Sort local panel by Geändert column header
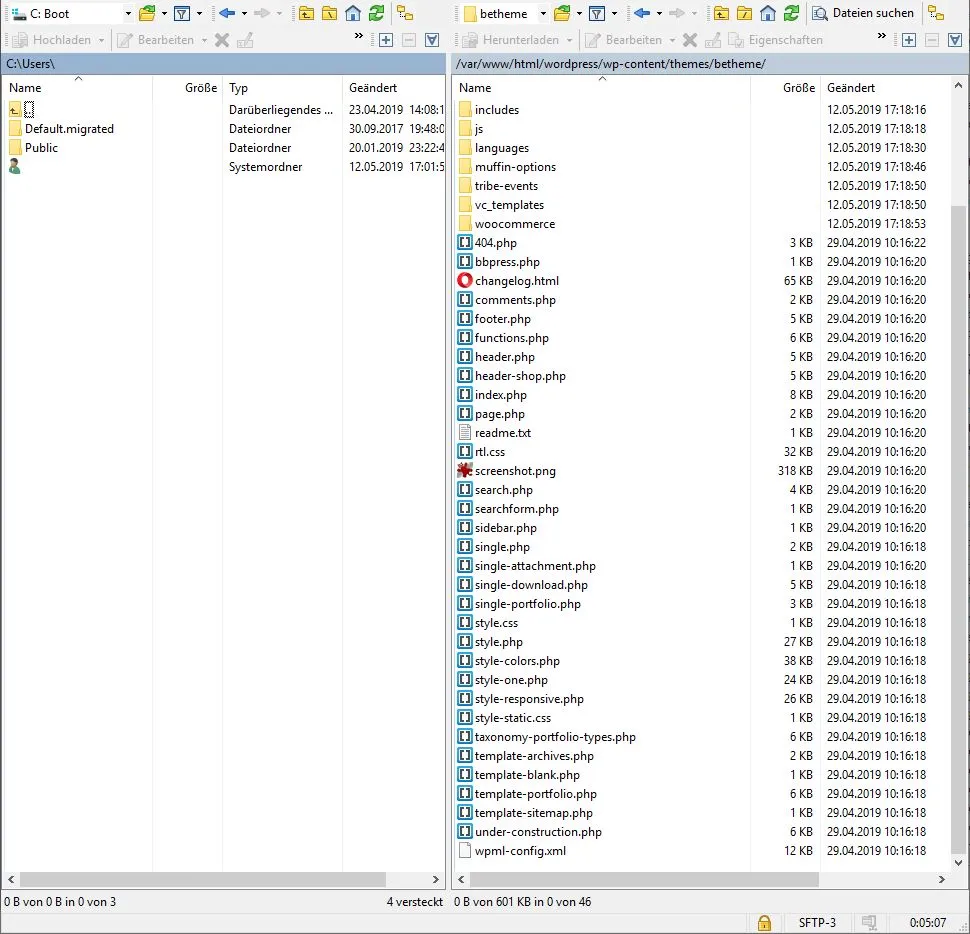 click(x=394, y=88)
